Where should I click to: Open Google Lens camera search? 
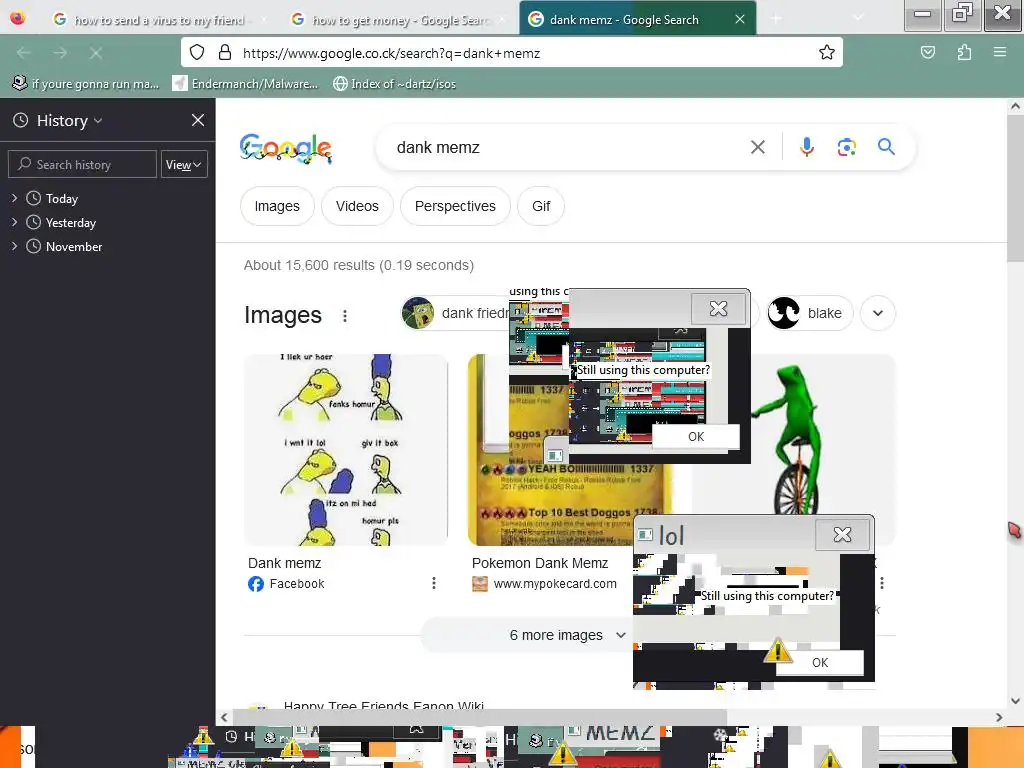click(846, 147)
